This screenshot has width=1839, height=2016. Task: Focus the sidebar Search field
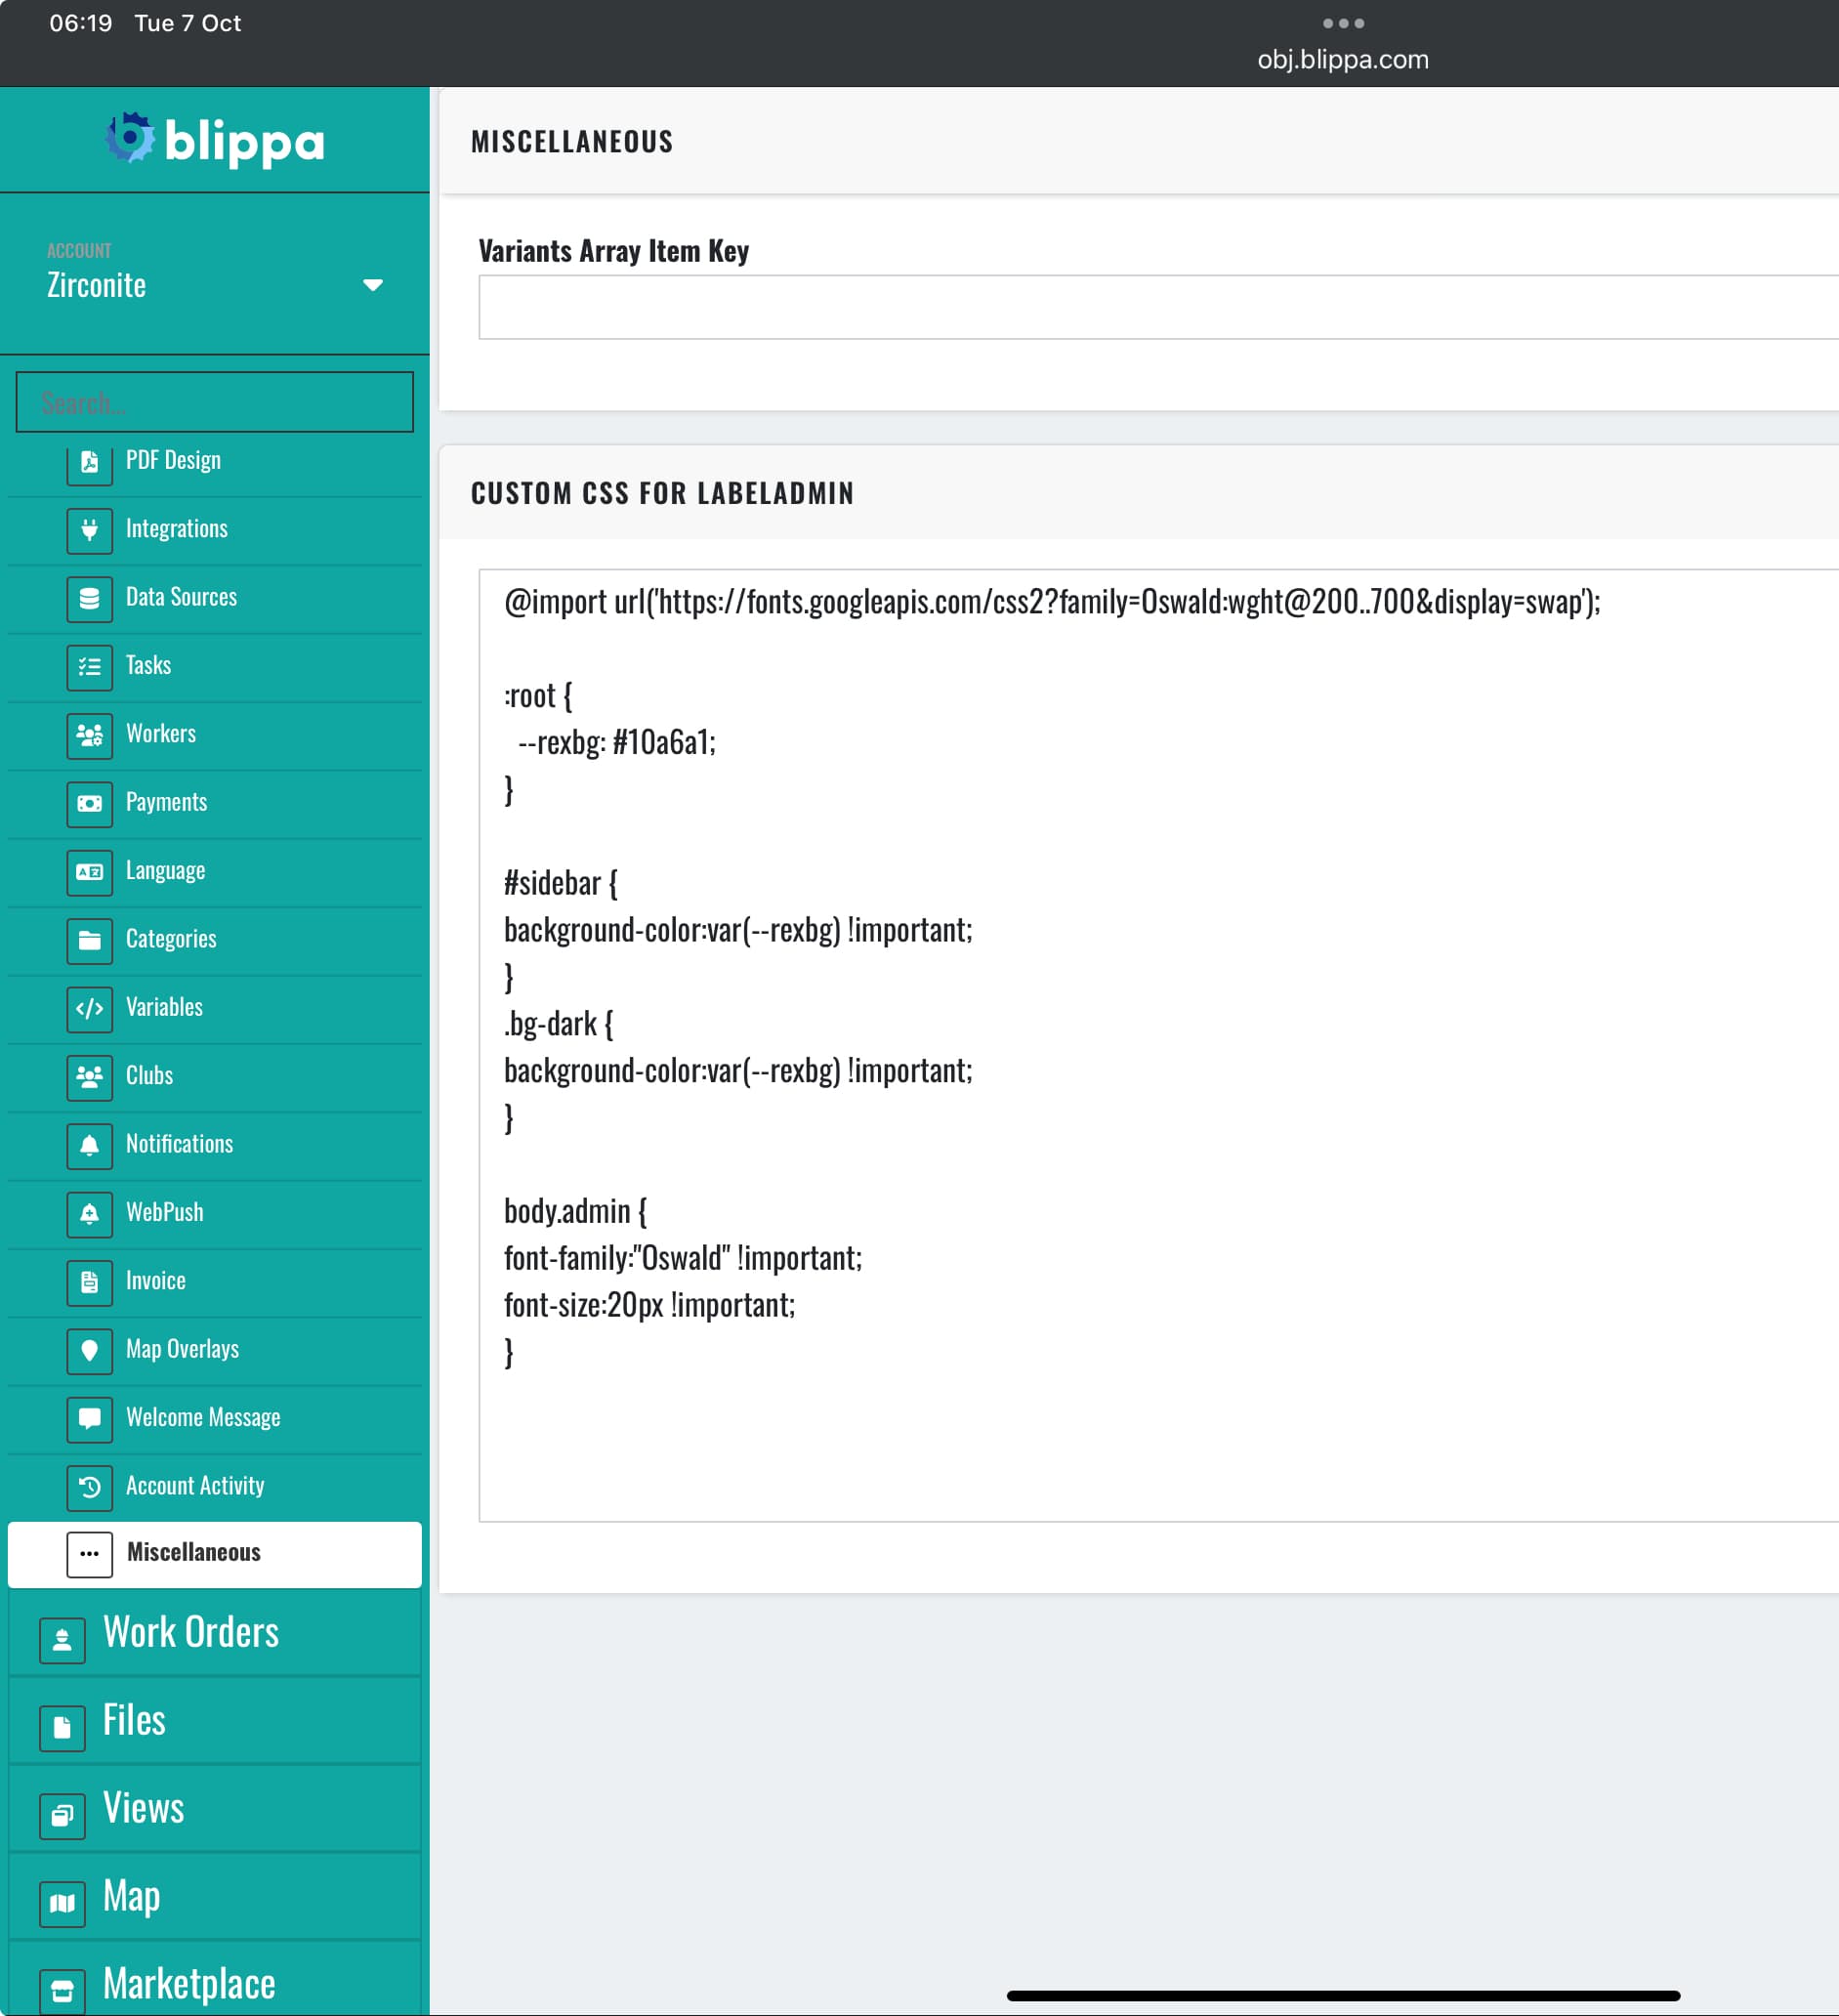214,403
